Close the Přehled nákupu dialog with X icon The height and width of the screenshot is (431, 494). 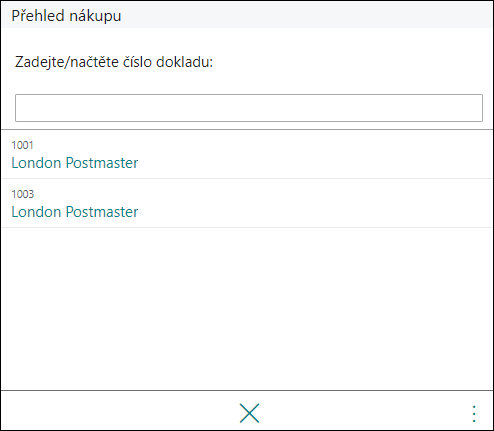coord(249,413)
